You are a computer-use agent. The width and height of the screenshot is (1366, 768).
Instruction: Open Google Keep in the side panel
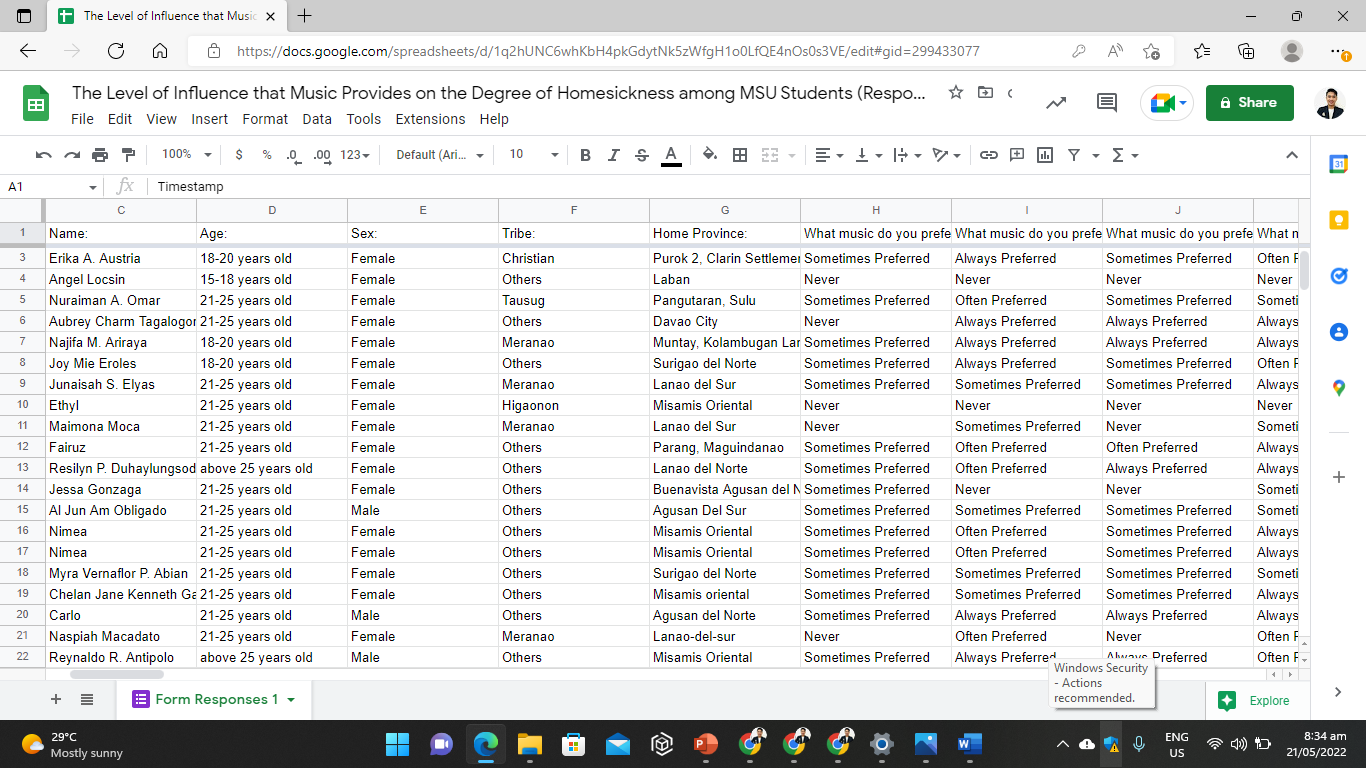(x=1339, y=220)
